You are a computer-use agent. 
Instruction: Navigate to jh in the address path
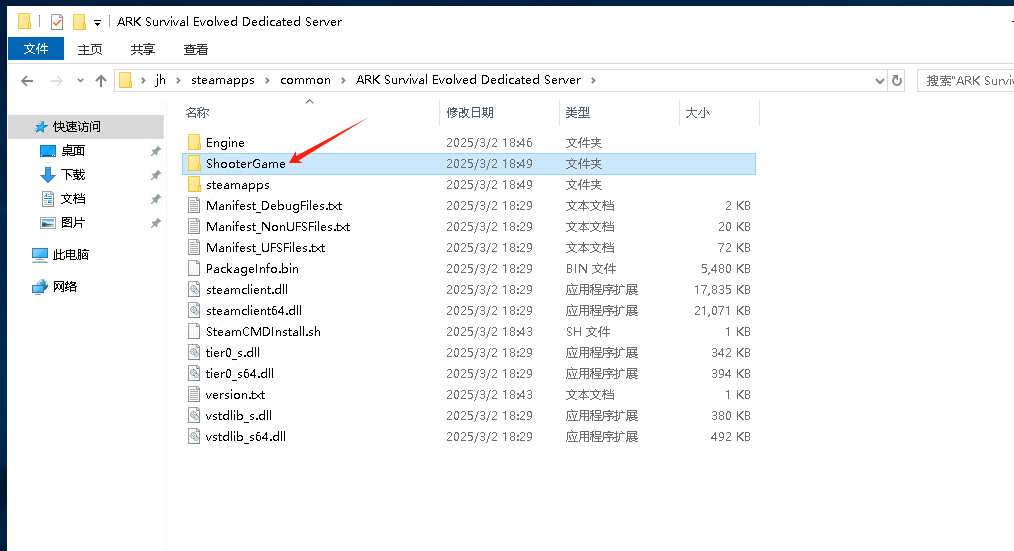click(x=160, y=80)
